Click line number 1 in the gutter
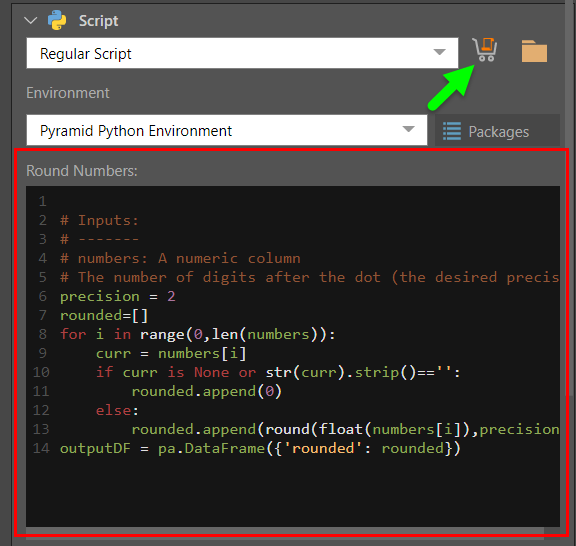 pos(43,201)
